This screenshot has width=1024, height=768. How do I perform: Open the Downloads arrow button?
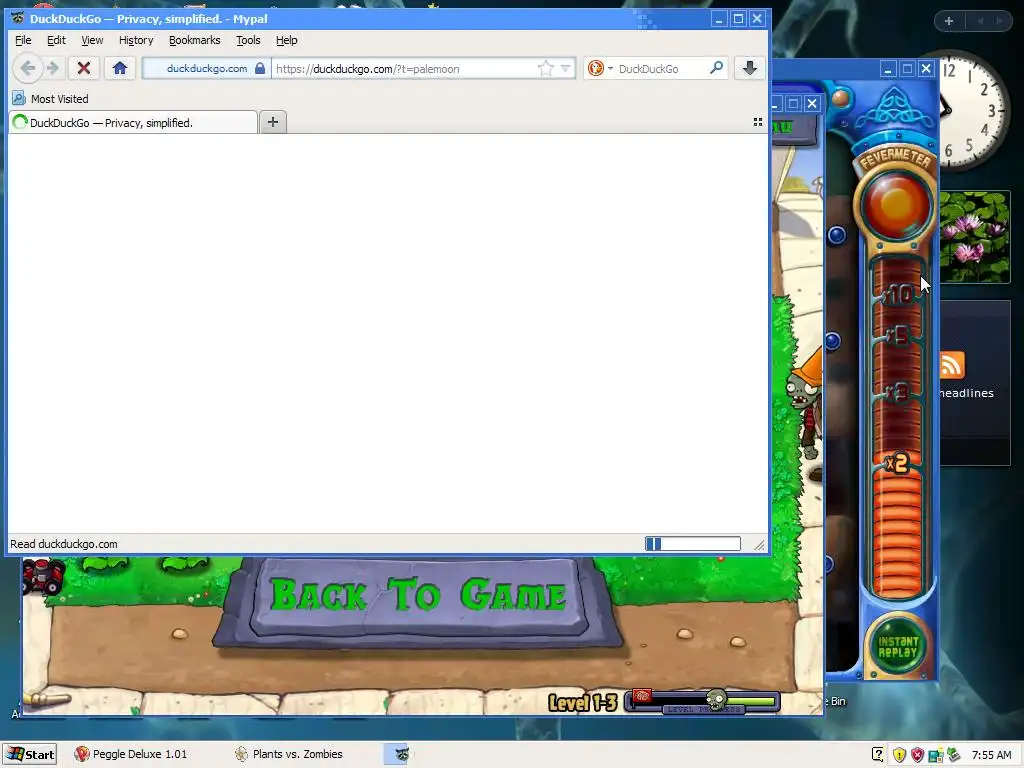coord(750,68)
